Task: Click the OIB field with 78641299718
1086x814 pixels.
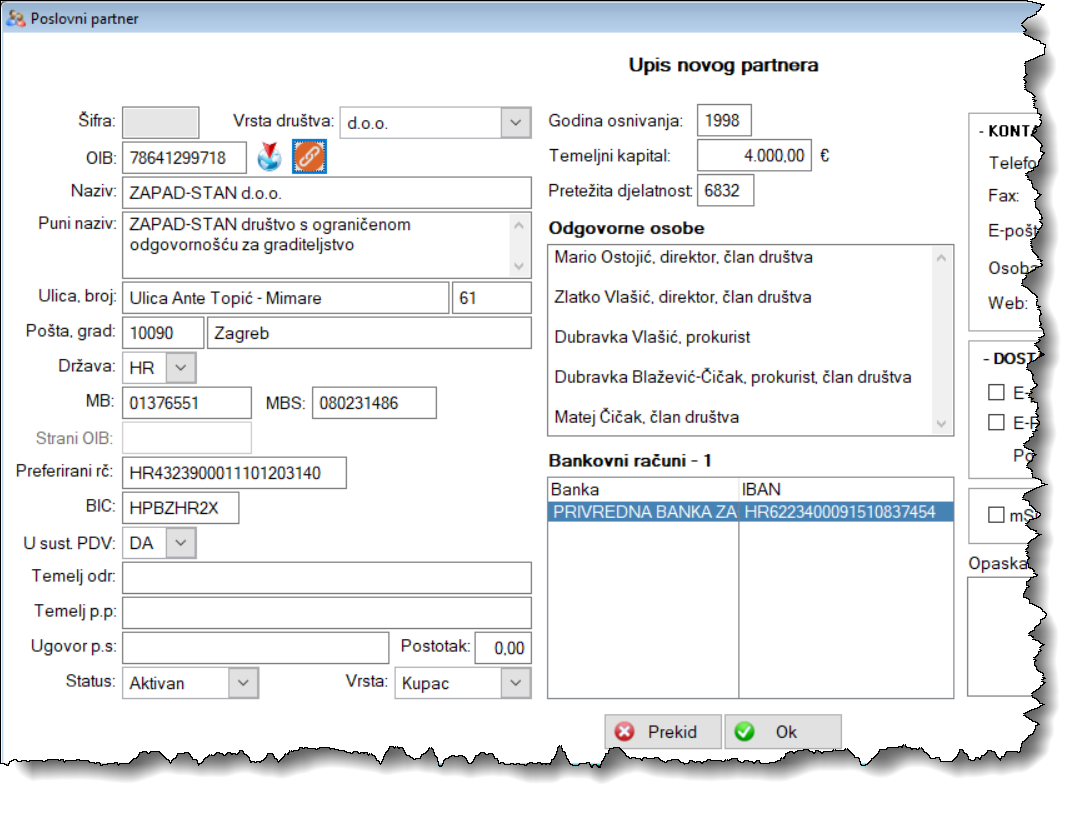Action: click(184, 158)
